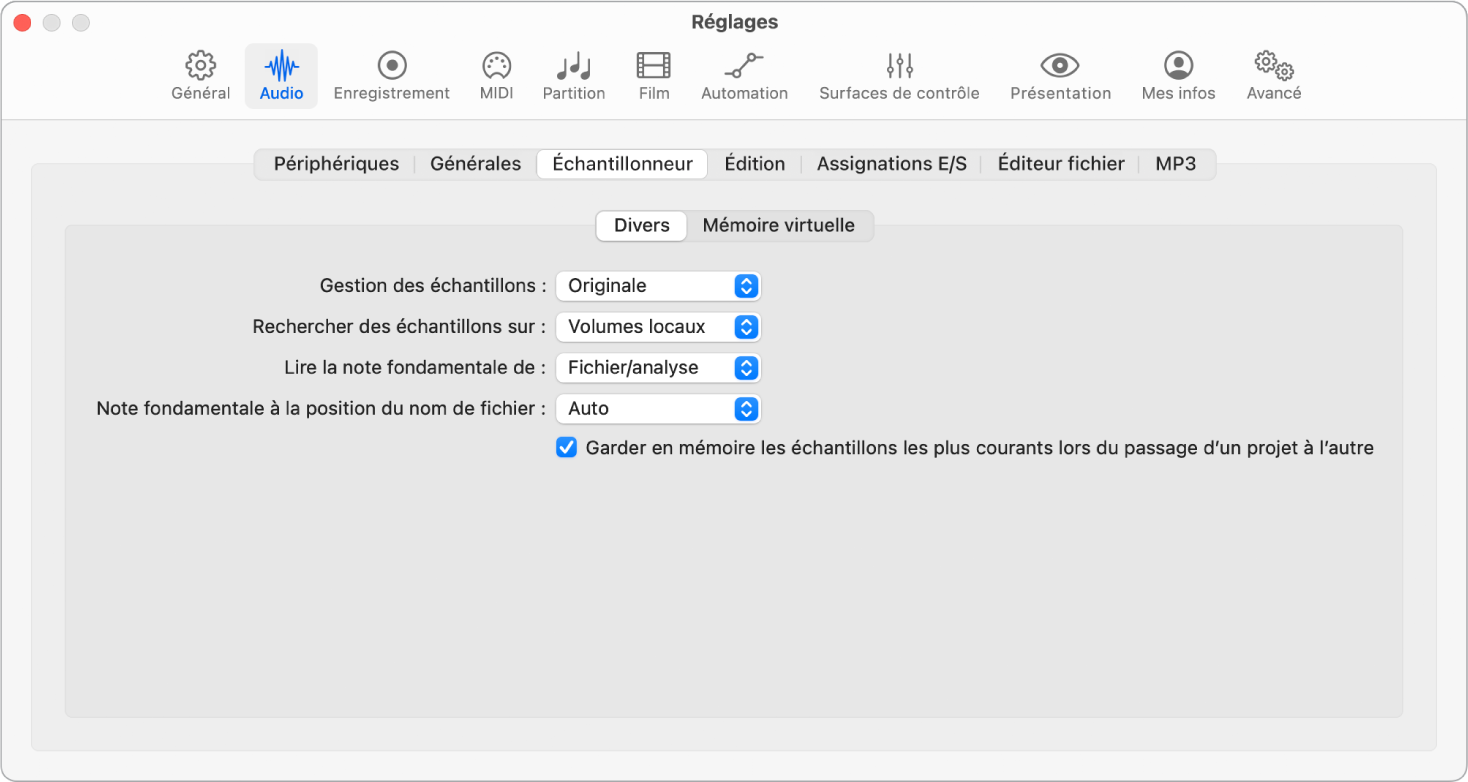Image resolution: width=1468 pixels, height=782 pixels.
Task: Open Lire la note fondamentale de dropdown
Action: click(658, 368)
